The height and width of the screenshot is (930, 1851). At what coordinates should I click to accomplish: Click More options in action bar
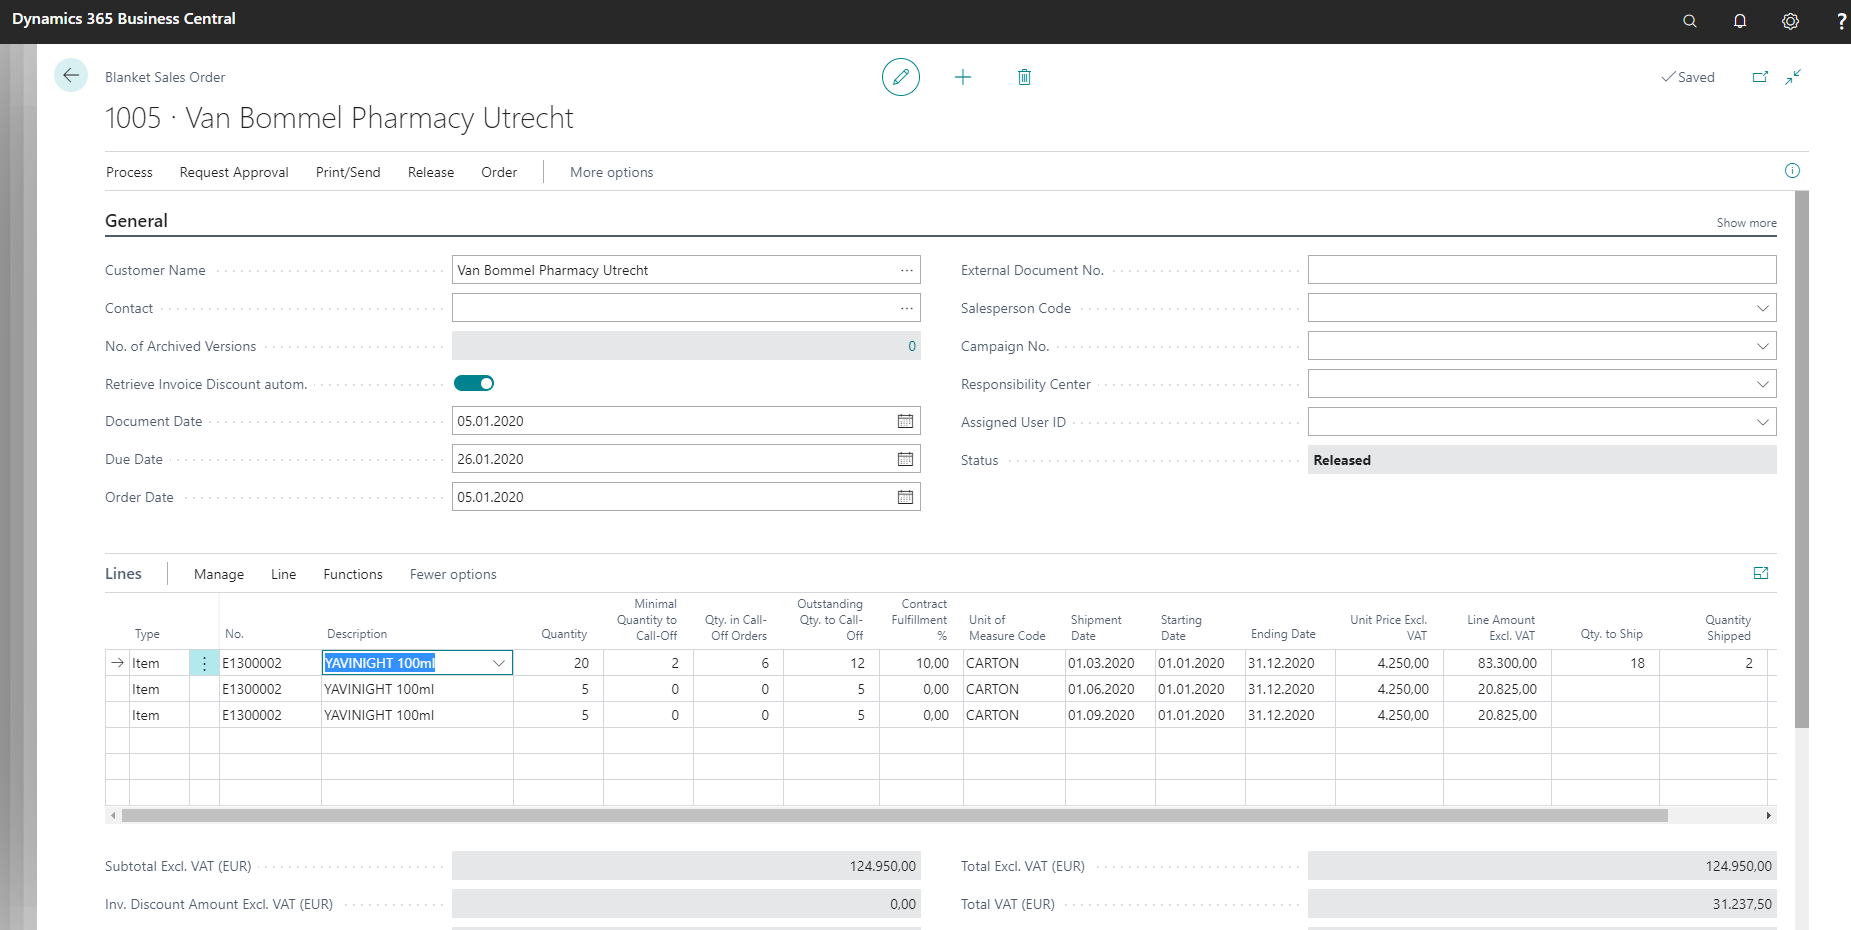tap(611, 172)
